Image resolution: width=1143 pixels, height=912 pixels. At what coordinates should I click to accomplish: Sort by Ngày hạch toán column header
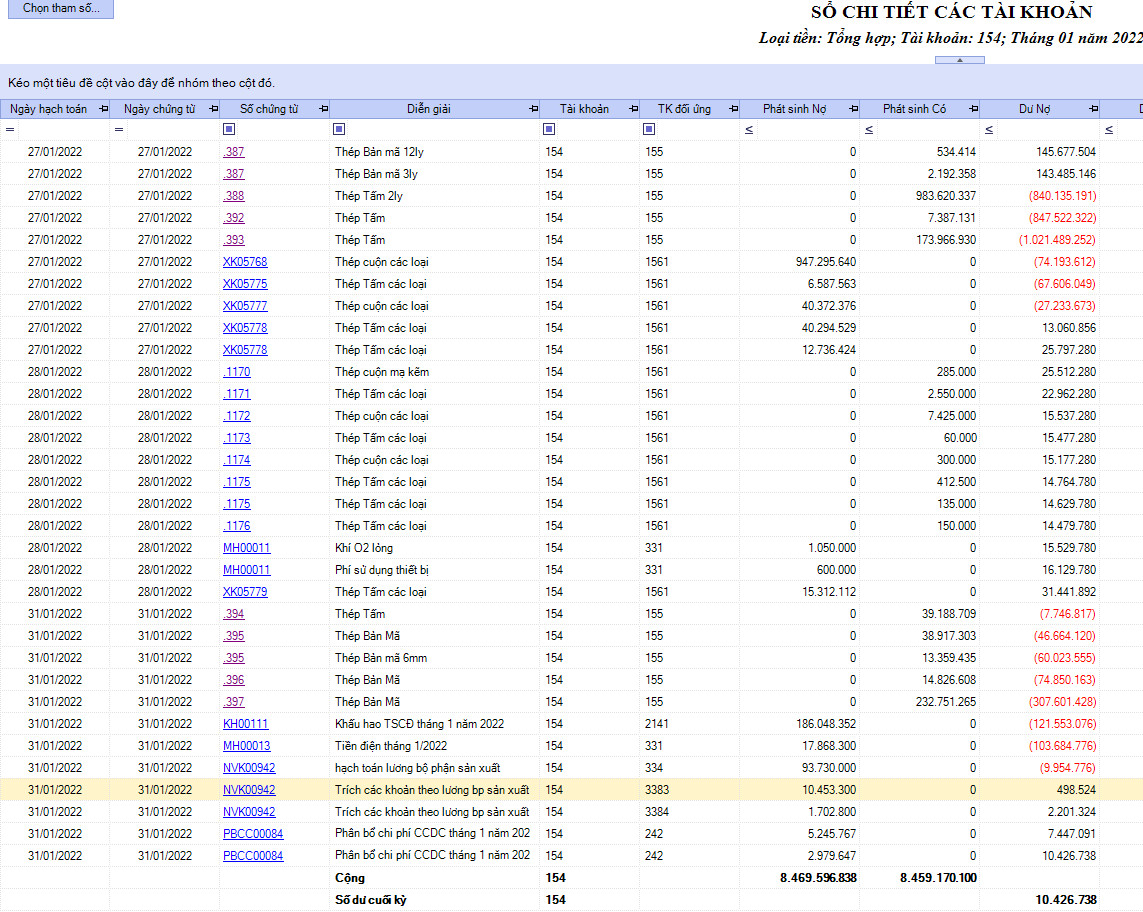pyautogui.click(x=48, y=109)
